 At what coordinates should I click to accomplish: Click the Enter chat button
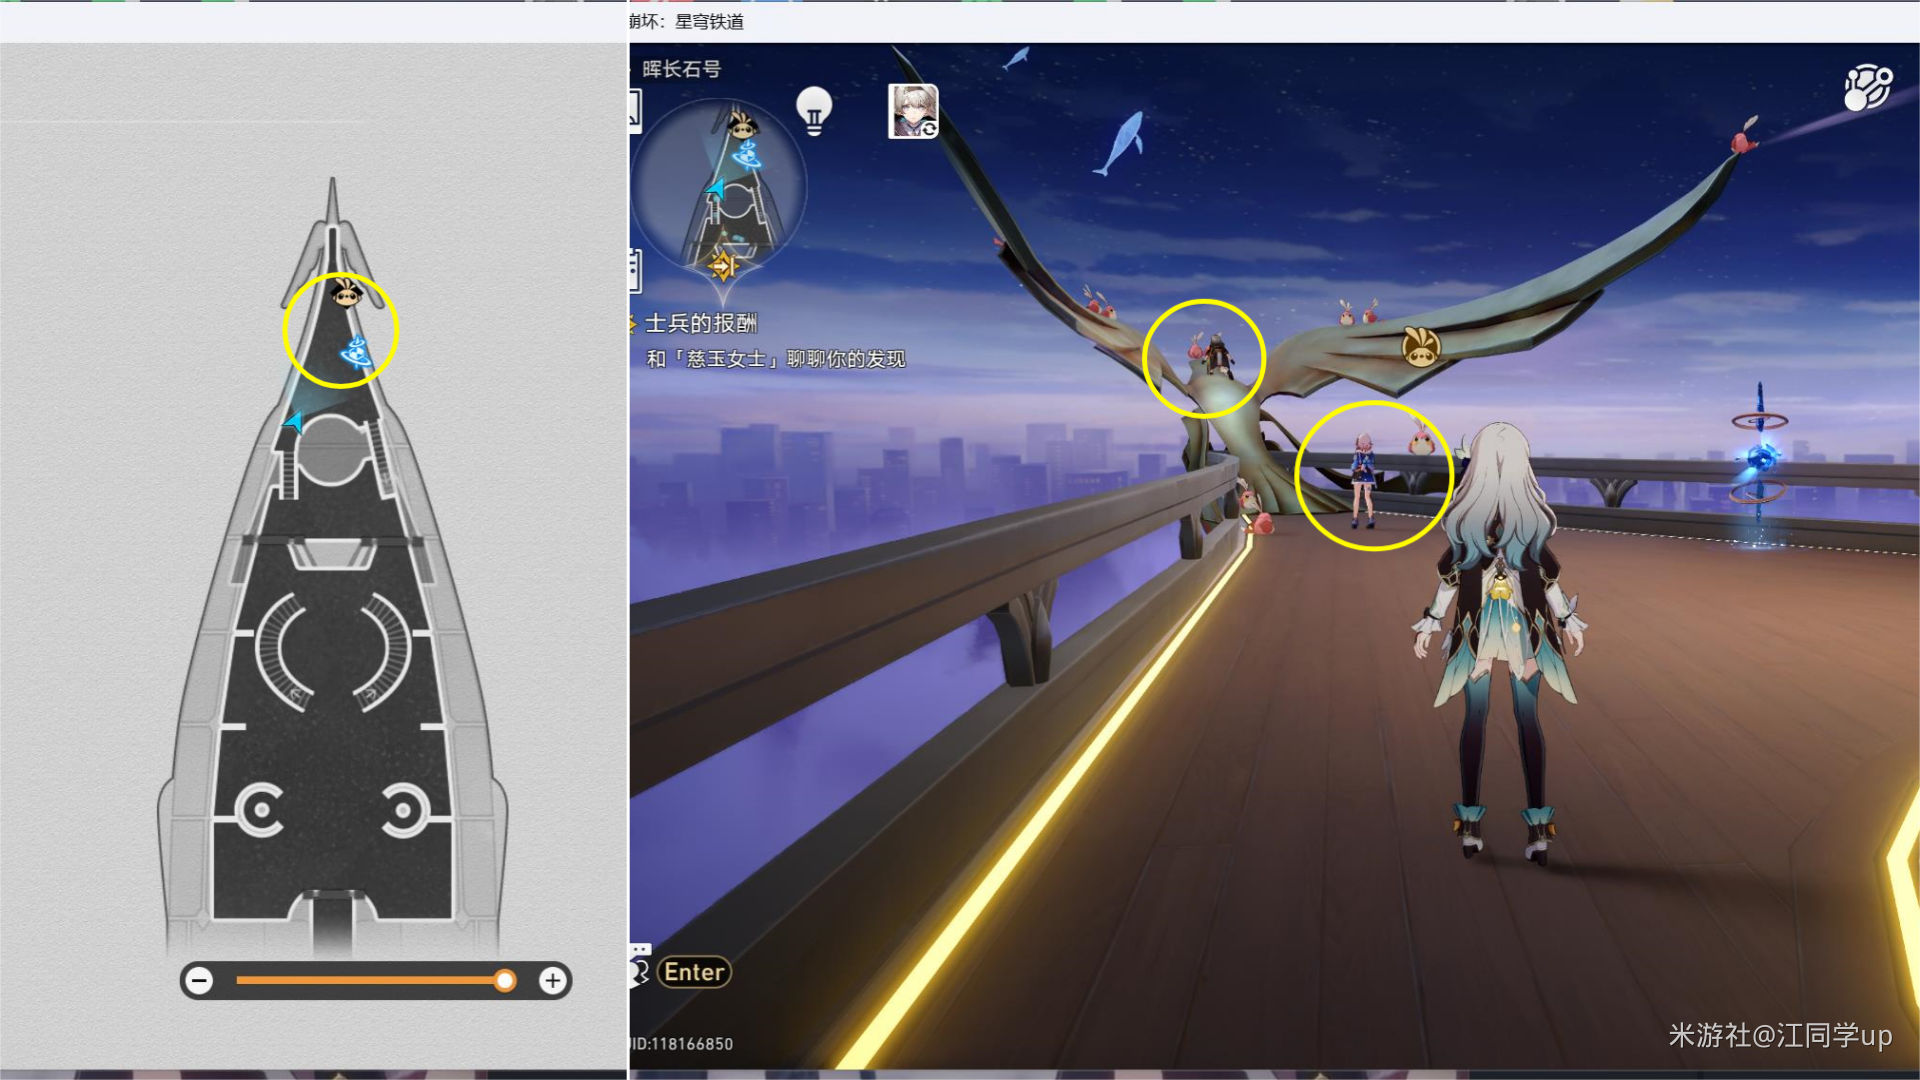tap(694, 972)
